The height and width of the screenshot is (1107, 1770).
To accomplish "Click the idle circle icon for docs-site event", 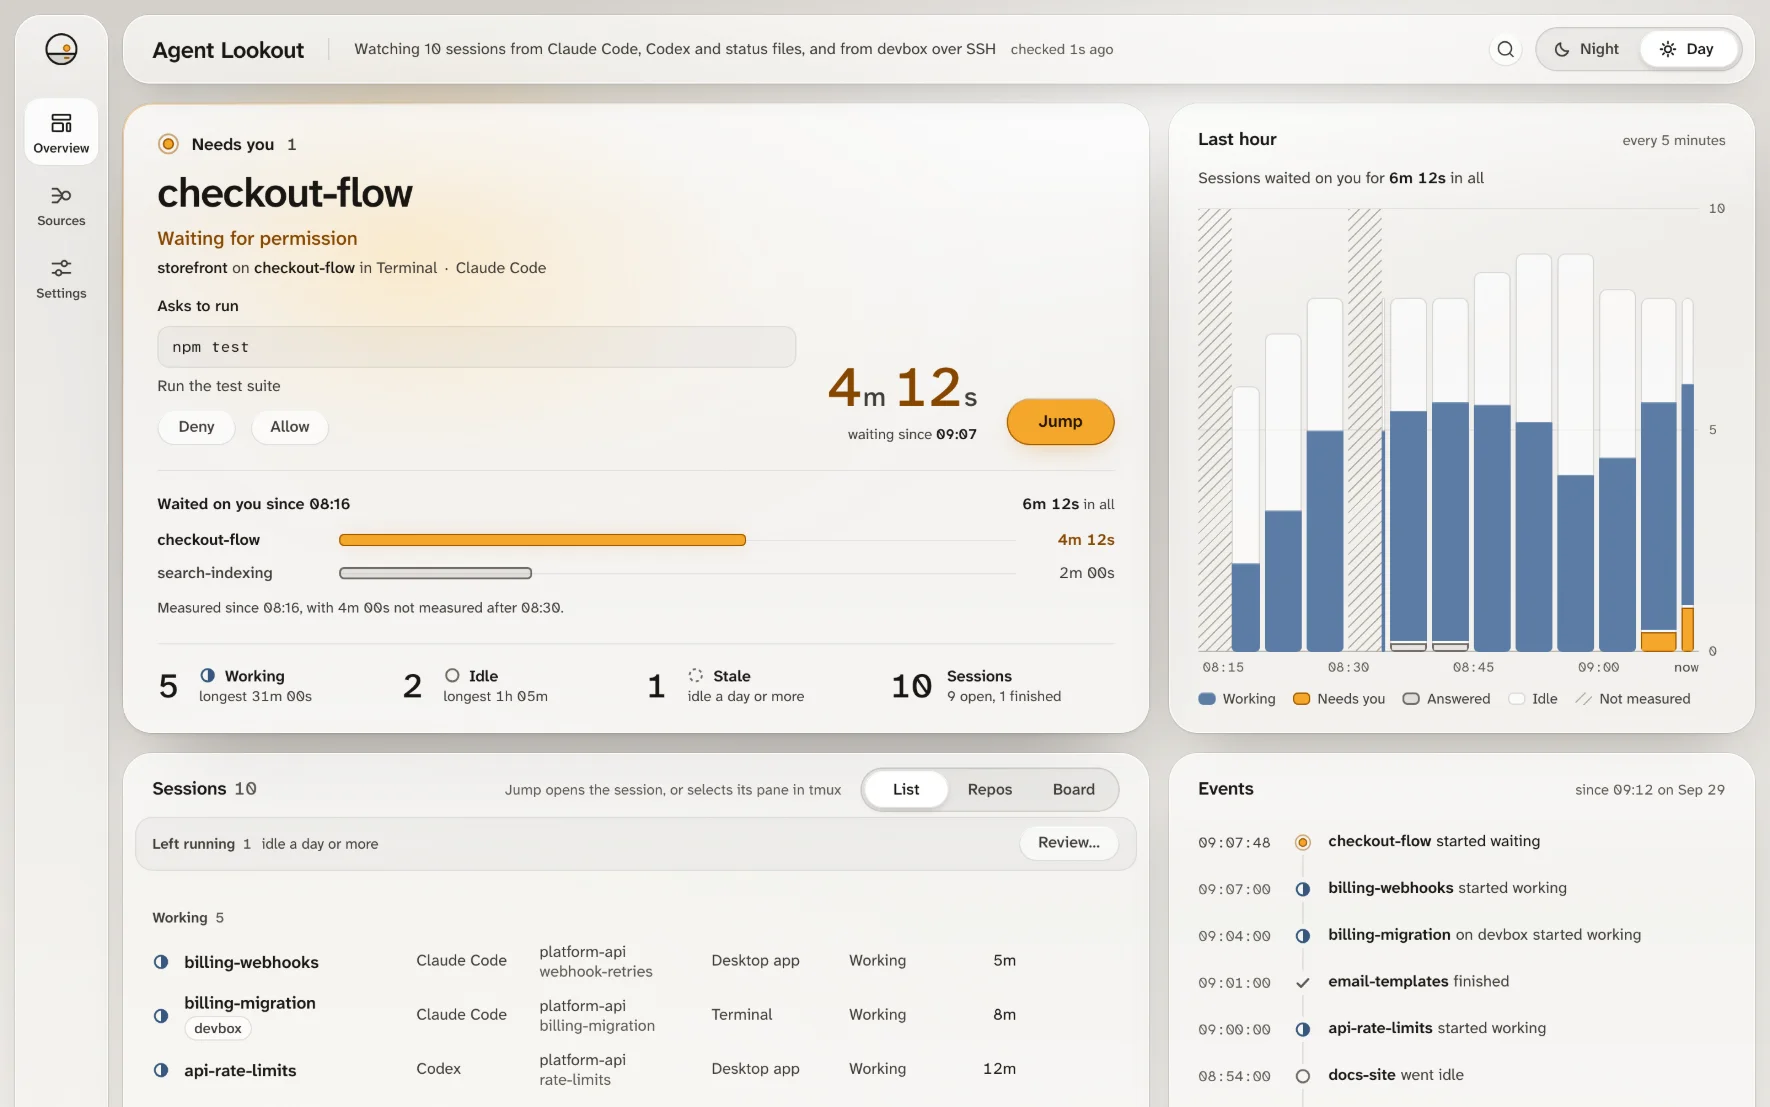I will click(1303, 1076).
